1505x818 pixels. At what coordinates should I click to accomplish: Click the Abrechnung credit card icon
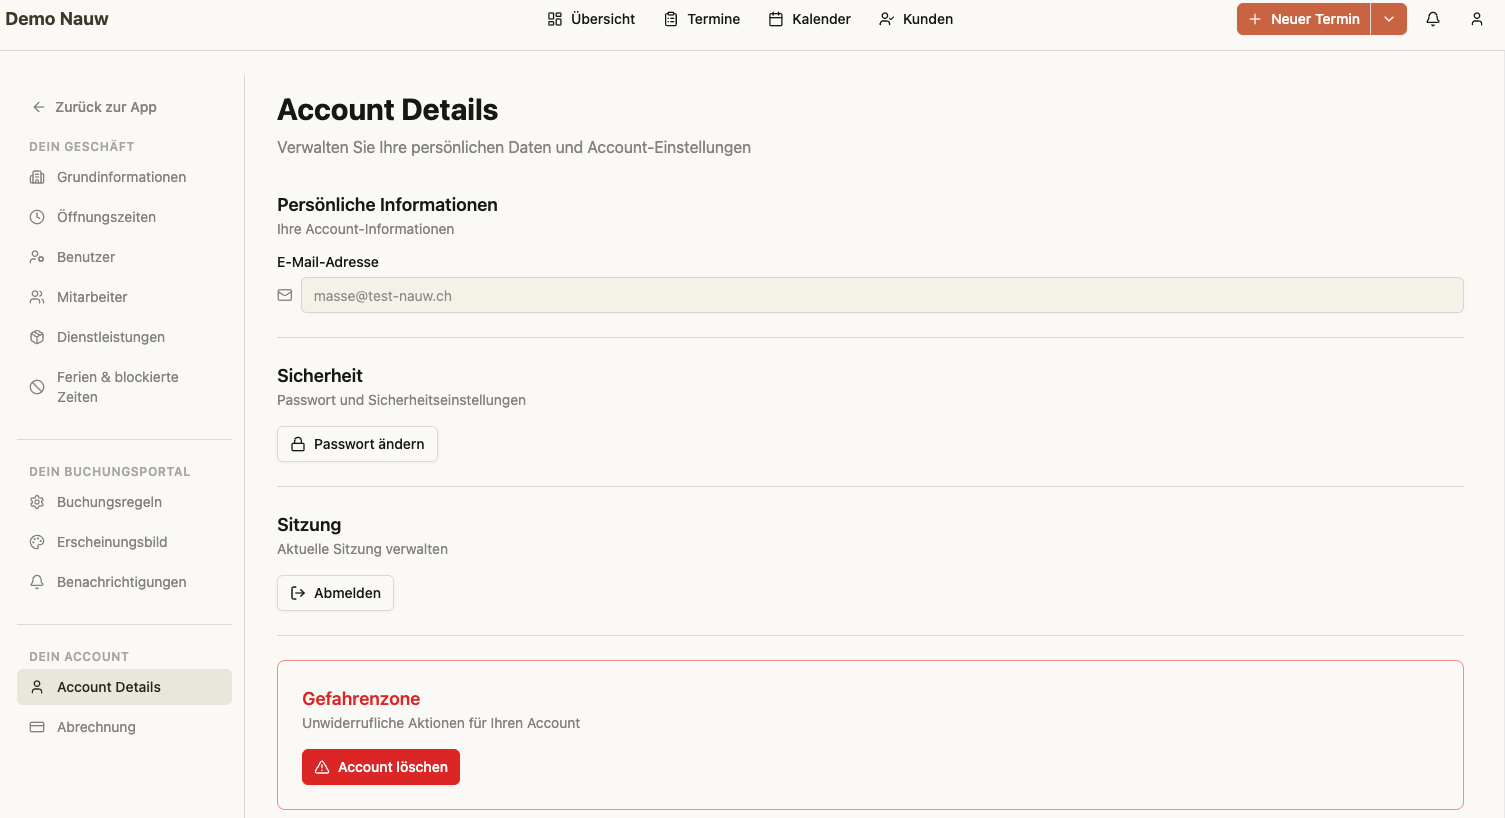click(37, 727)
